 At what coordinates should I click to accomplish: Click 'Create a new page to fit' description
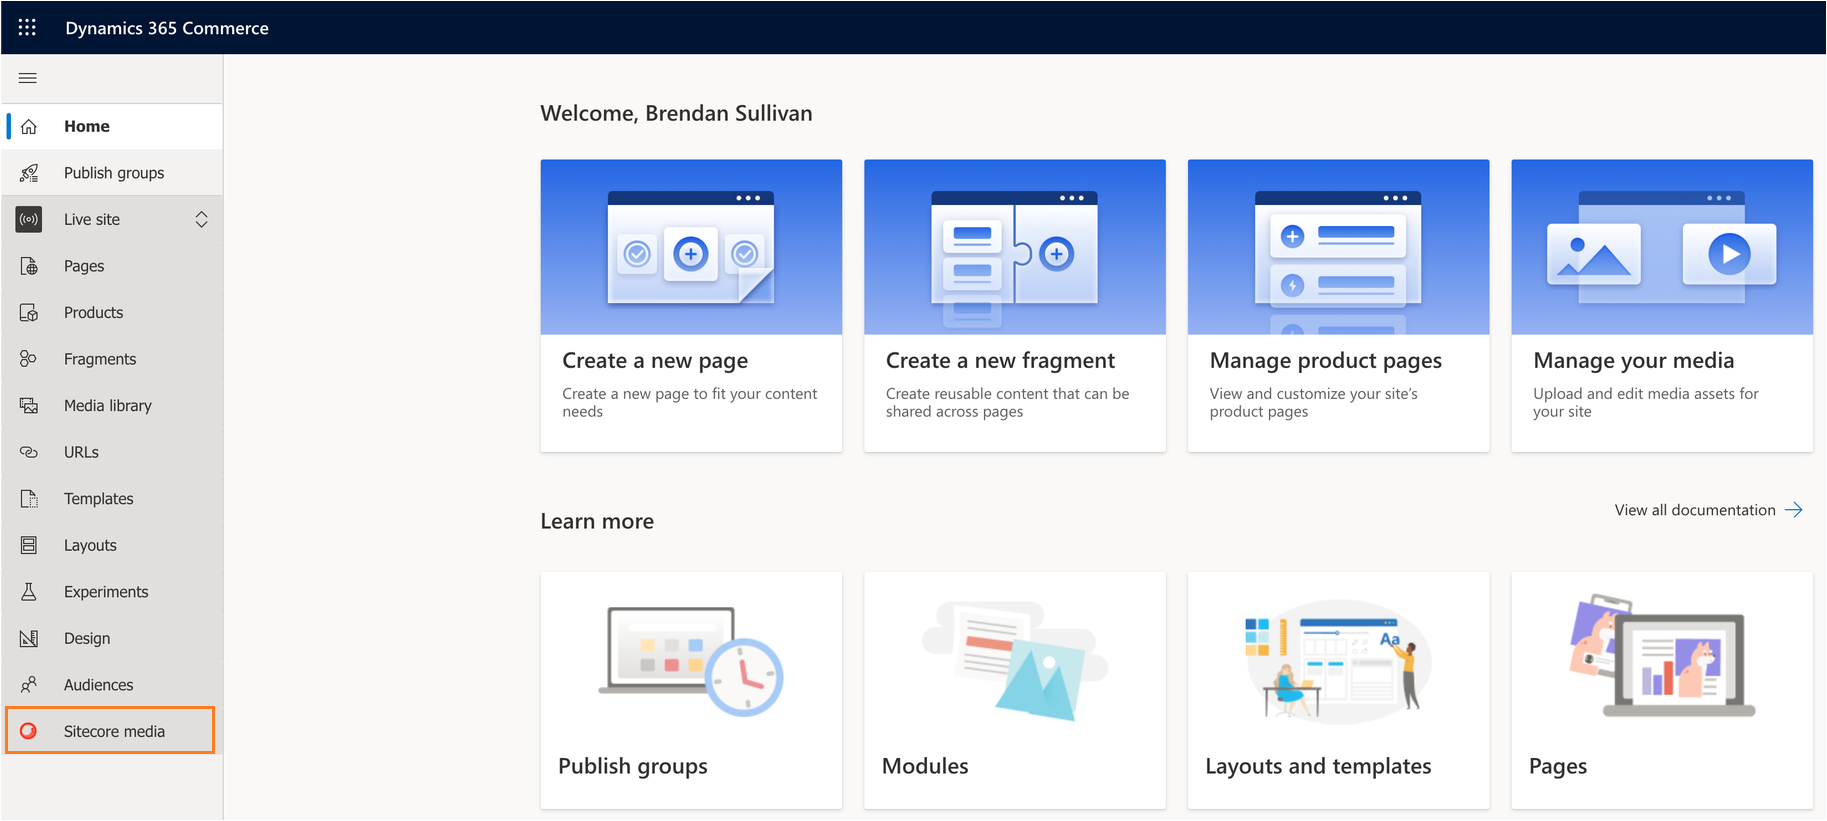point(690,403)
